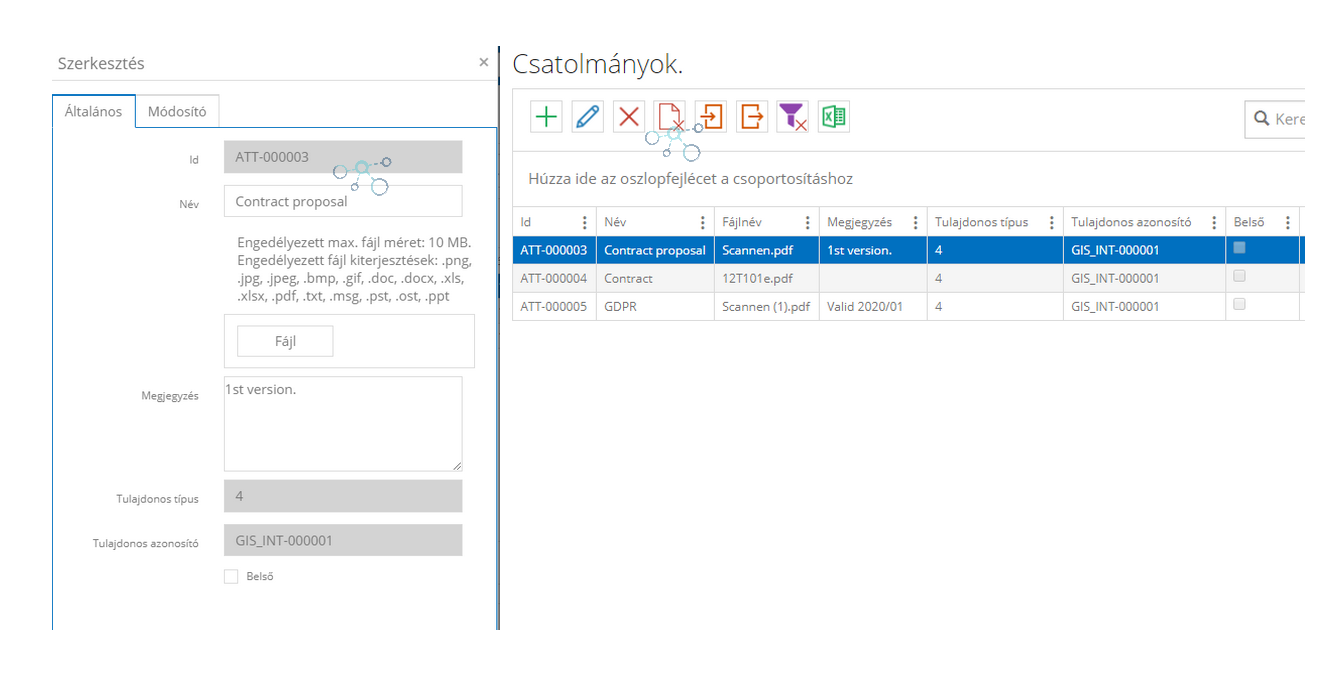Toggle Belső checkbox for GDPR row
Screen dimensions: 1341x686
click(x=1239, y=304)
